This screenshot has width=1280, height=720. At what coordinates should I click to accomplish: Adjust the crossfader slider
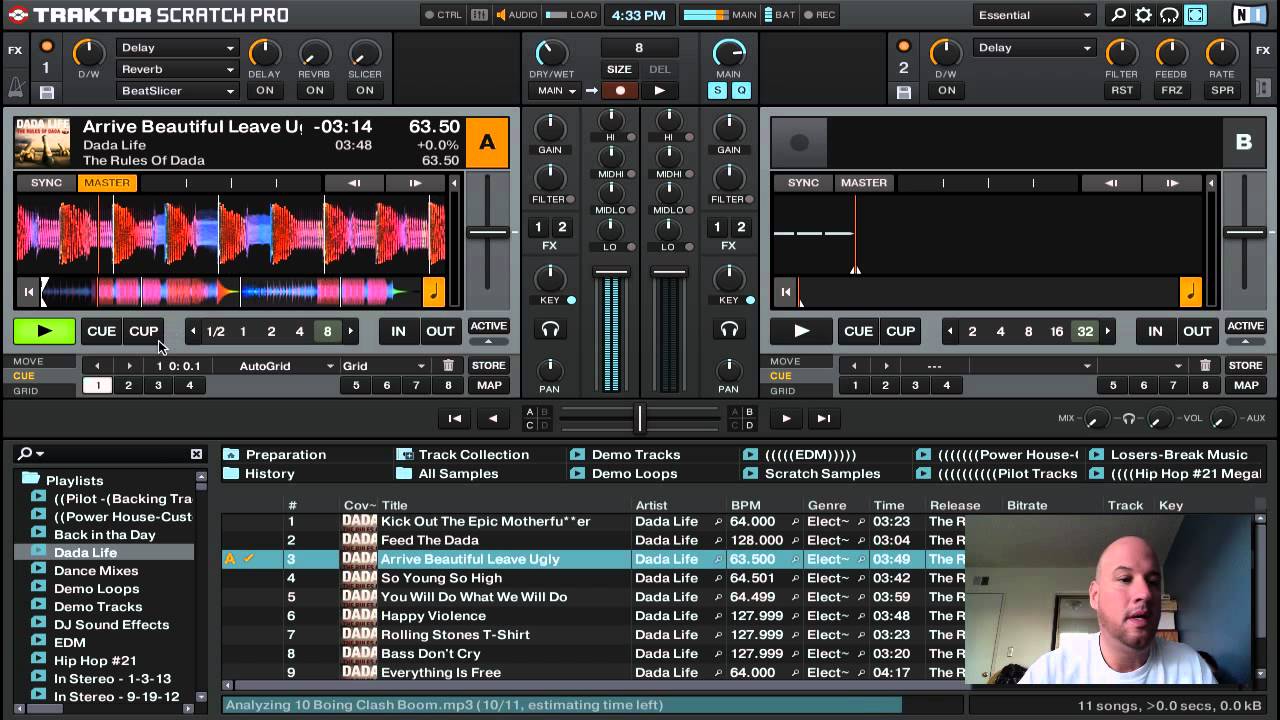click(640, 418)
